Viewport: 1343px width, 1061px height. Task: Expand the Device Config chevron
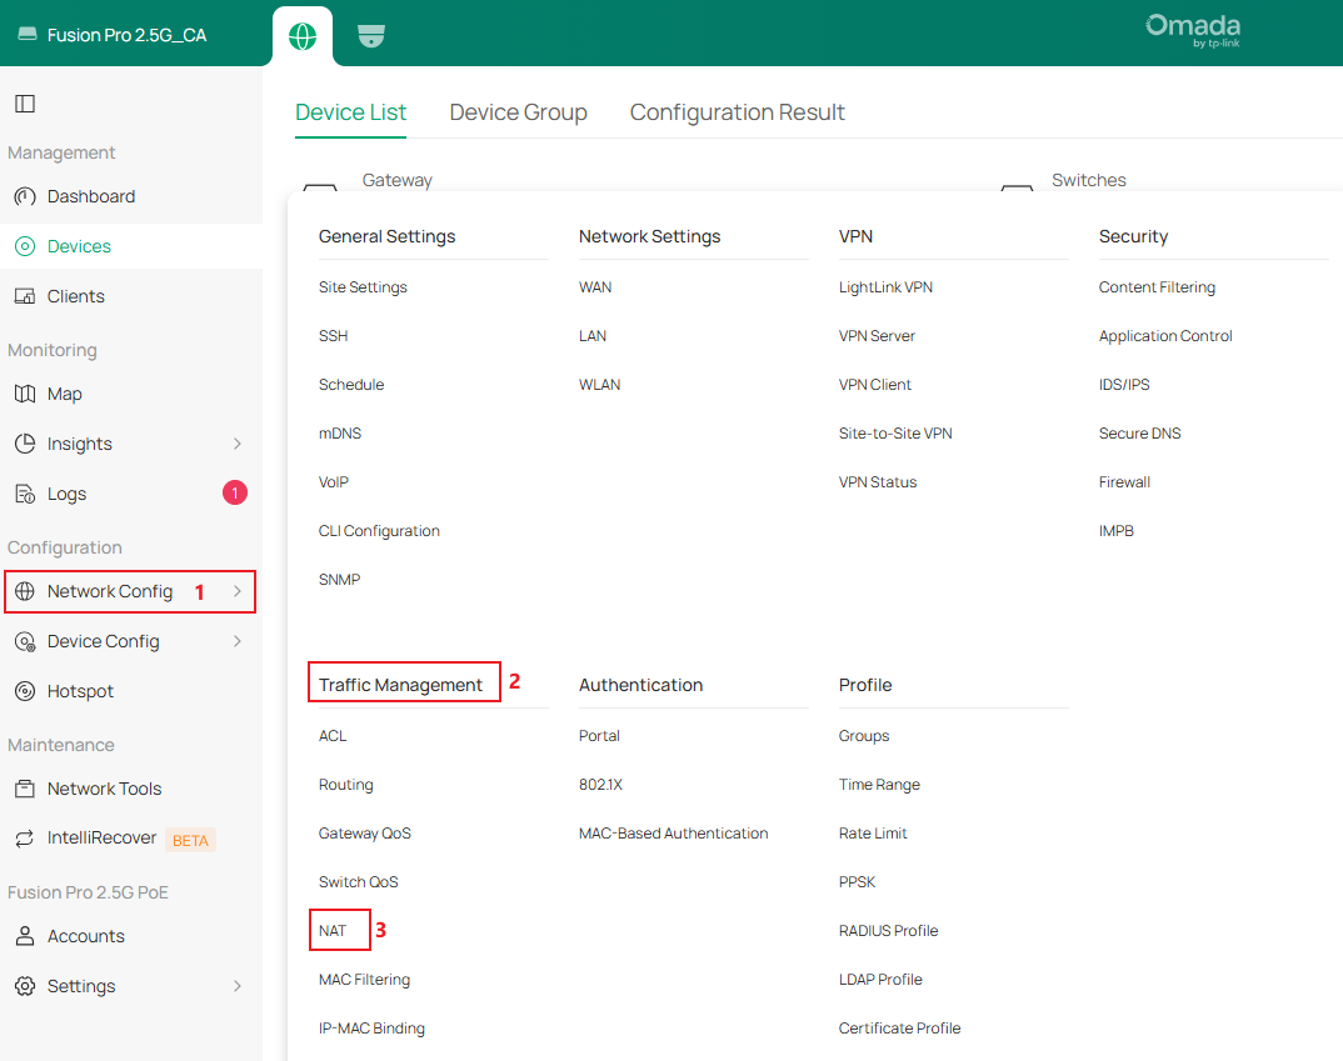(x=238, y=641)
